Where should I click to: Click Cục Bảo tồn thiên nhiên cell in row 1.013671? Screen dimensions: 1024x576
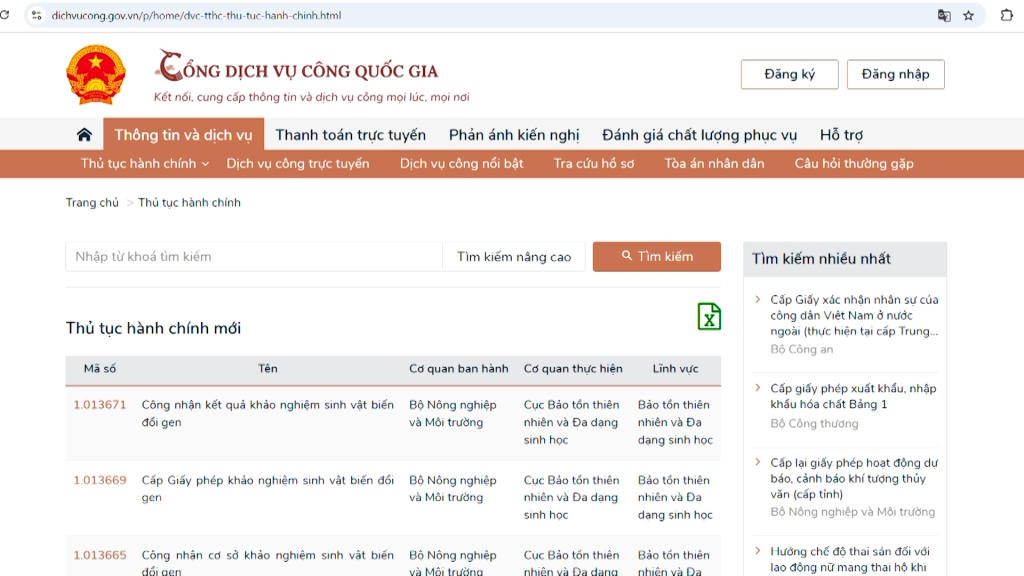click(x=571, y=423)
